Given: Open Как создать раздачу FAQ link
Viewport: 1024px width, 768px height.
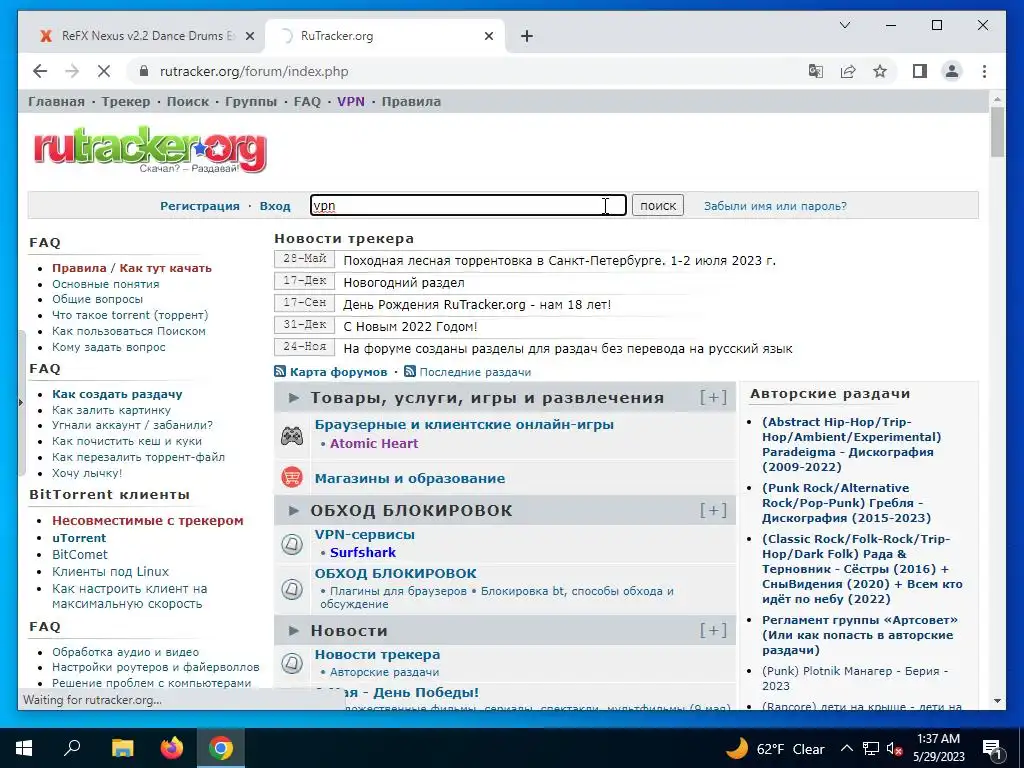Looking at the screenshot, I should pyautogui.click(x=117, y=394).
